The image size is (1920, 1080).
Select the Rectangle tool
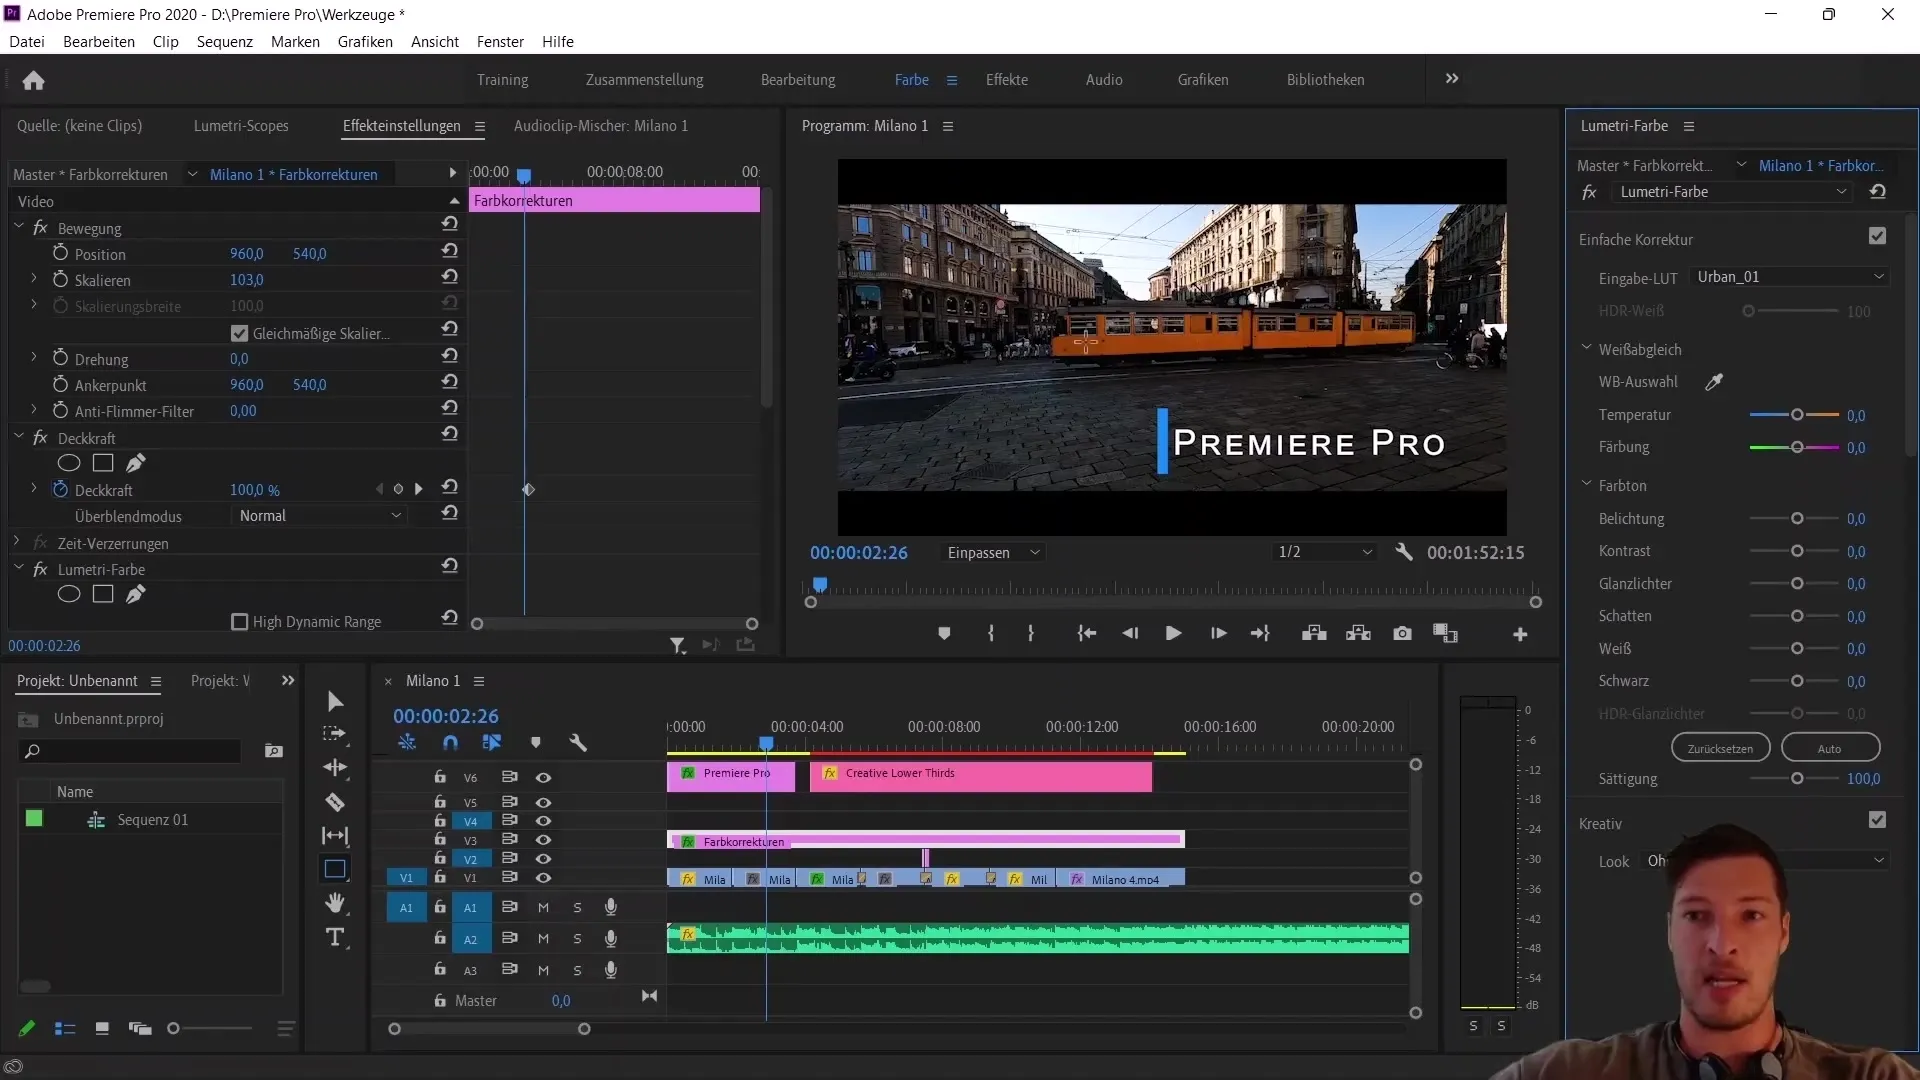pyautogui.click(x=335, y=869)
